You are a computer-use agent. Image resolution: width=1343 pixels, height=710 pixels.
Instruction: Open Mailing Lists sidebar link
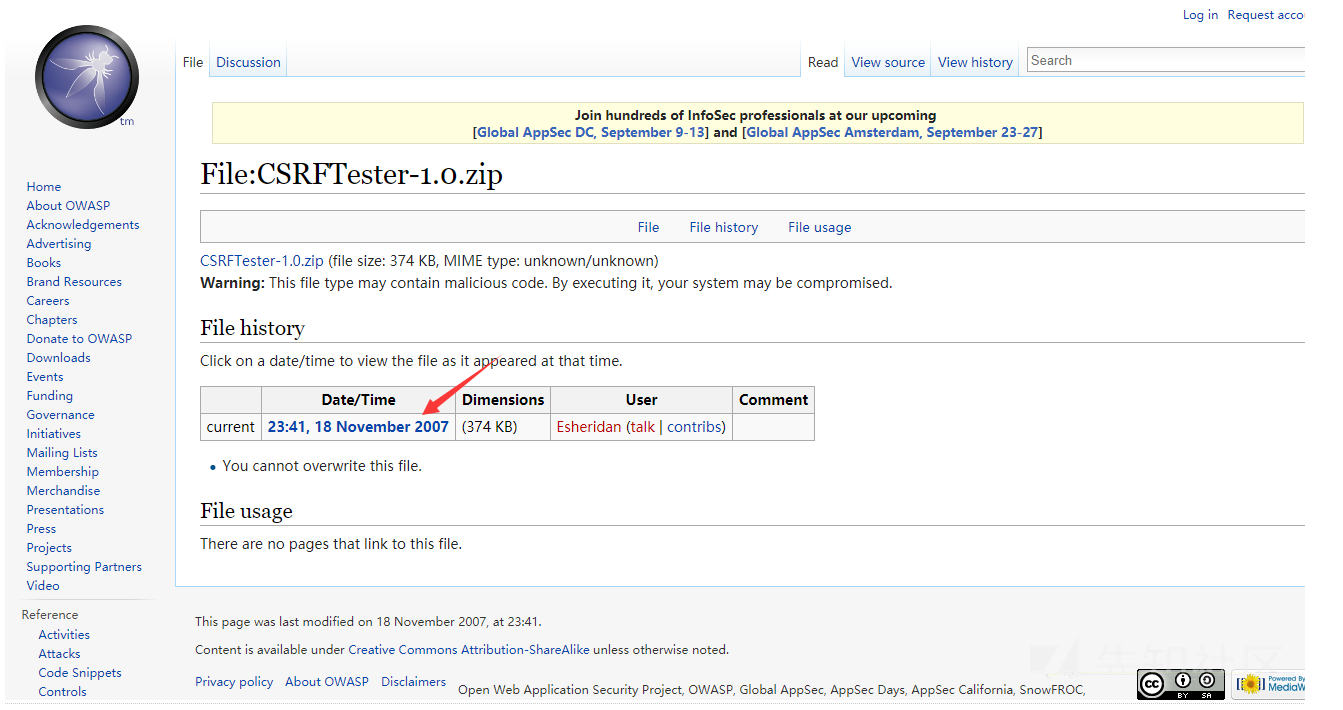click(62, 453)
